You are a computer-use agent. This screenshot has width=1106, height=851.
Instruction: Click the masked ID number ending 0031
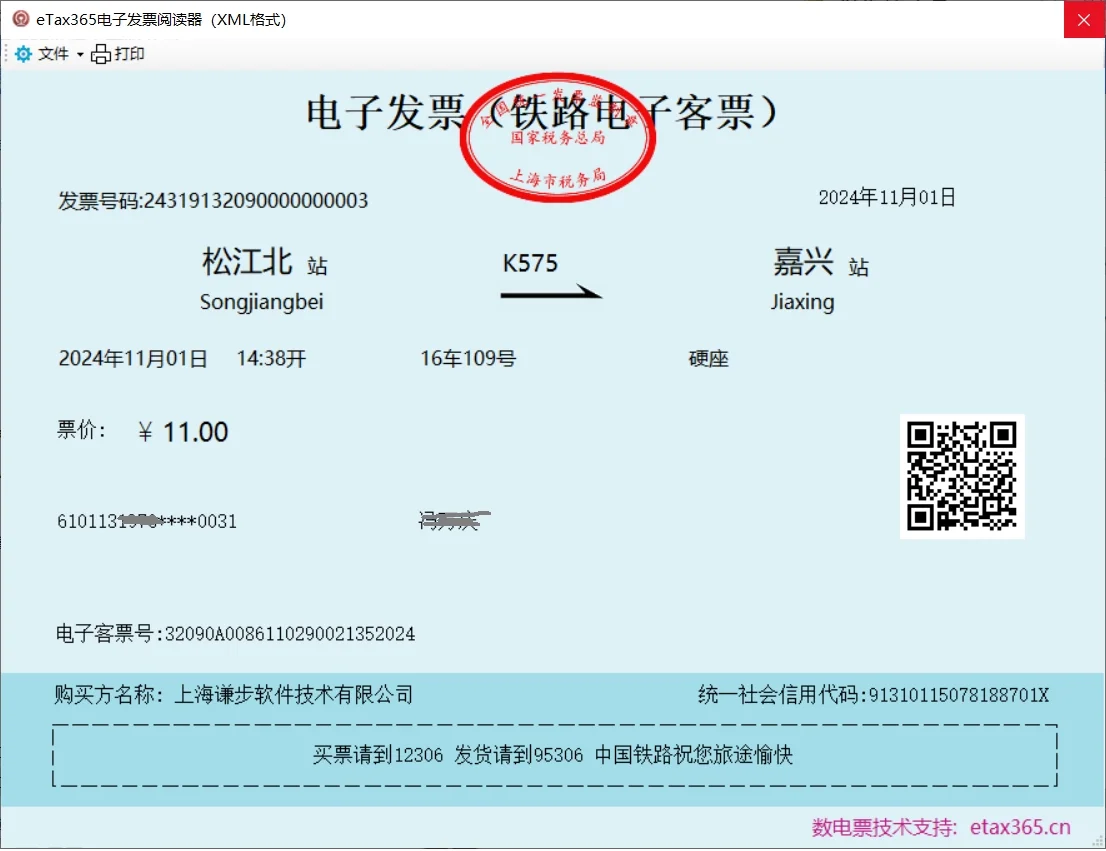147,521
